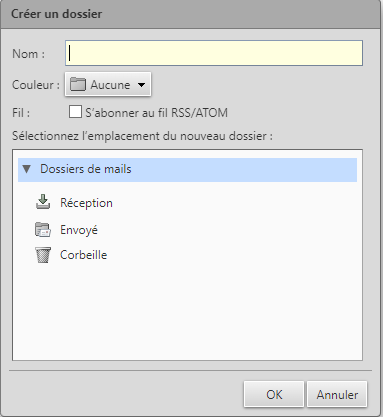Click the Créer un dossier title bar
The height and width of the screenshot is (417, 383).
pyautogui.click(x=190, y=14)
